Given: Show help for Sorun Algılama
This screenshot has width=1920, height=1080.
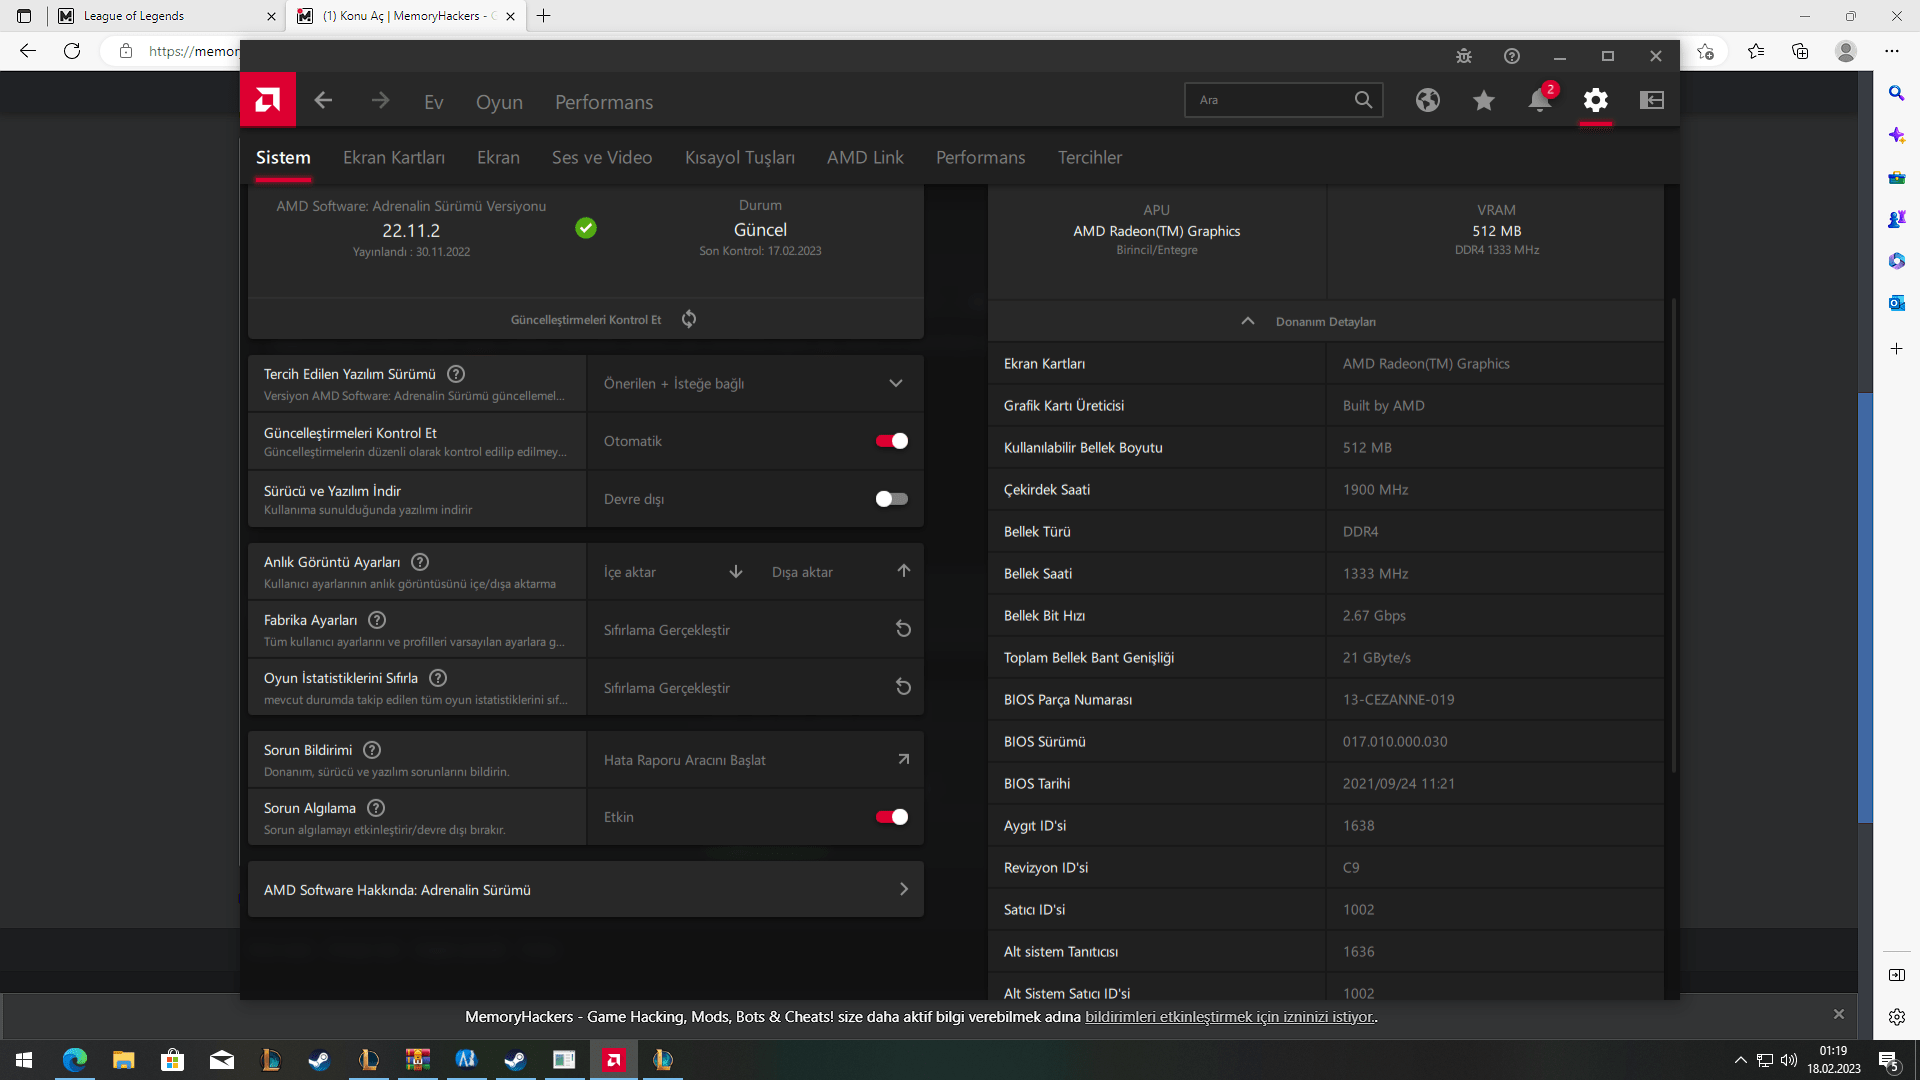Looking at the screenshot, I should (x=376, y=808).
